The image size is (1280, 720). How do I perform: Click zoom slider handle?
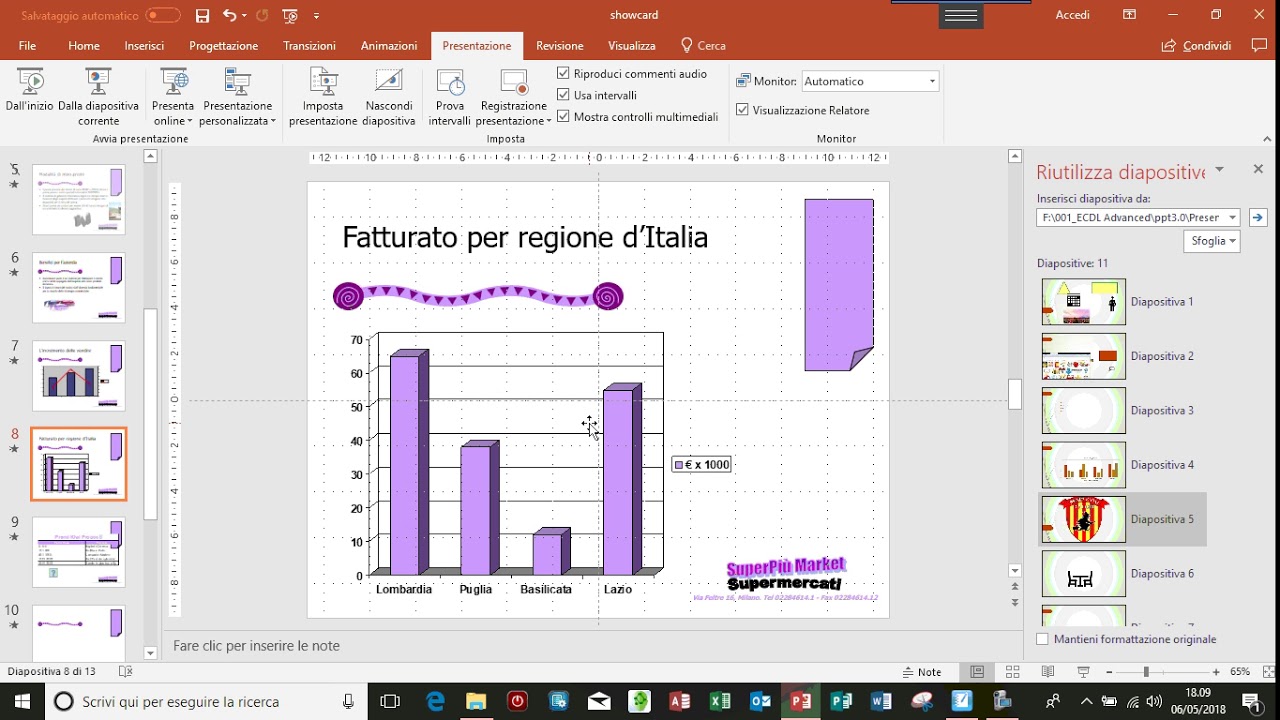pos(1146,672)
